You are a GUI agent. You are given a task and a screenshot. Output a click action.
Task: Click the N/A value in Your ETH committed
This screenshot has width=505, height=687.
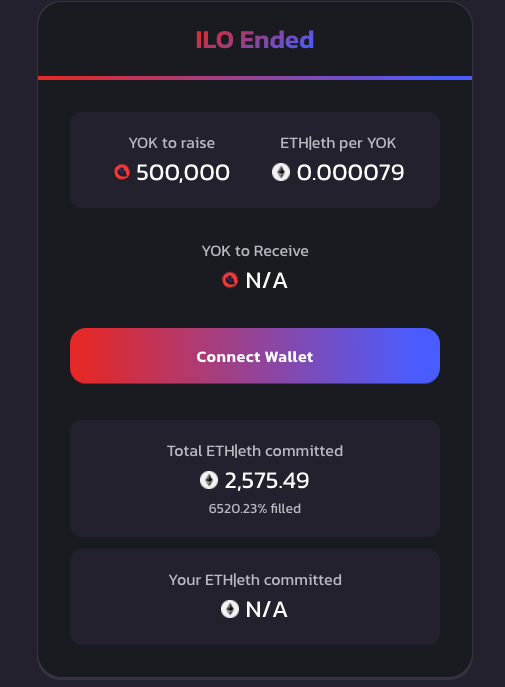click(266, 609)
